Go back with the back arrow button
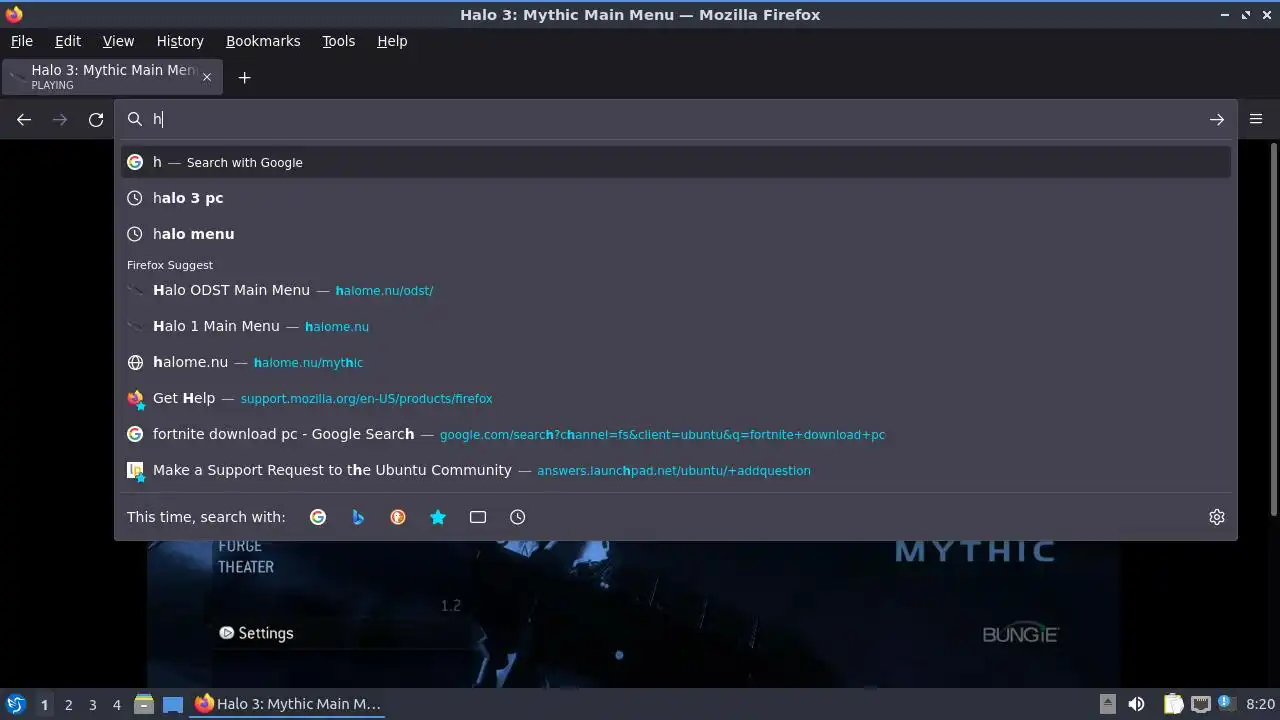The width and height of the screenshot is (1280, 720). pos(24,120)
